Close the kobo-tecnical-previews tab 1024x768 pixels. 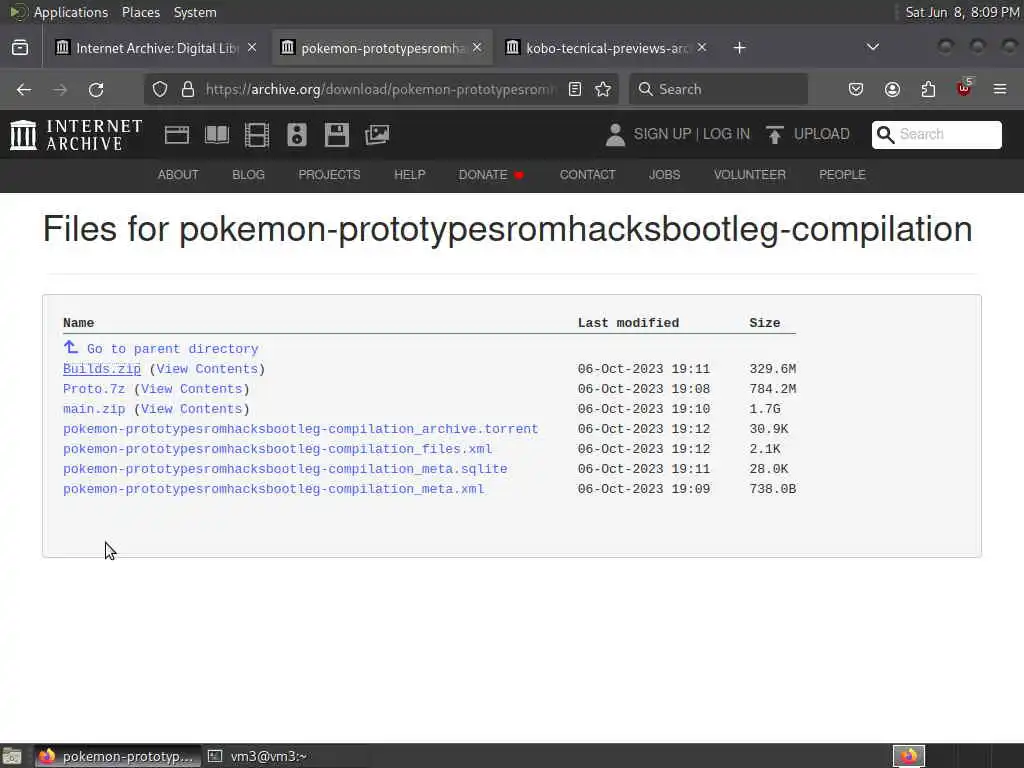coord(701,48)
